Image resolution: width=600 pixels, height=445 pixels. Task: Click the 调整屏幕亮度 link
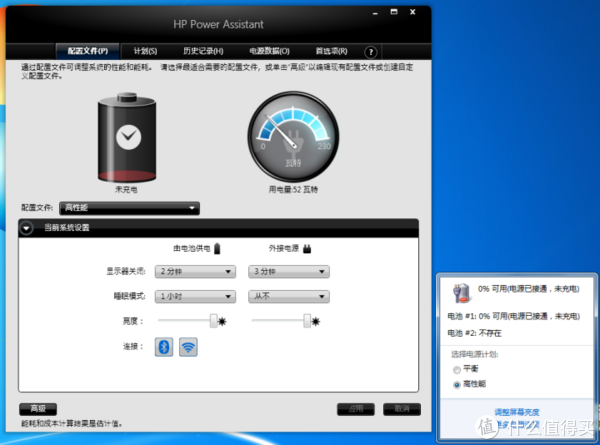pos(517,412)
